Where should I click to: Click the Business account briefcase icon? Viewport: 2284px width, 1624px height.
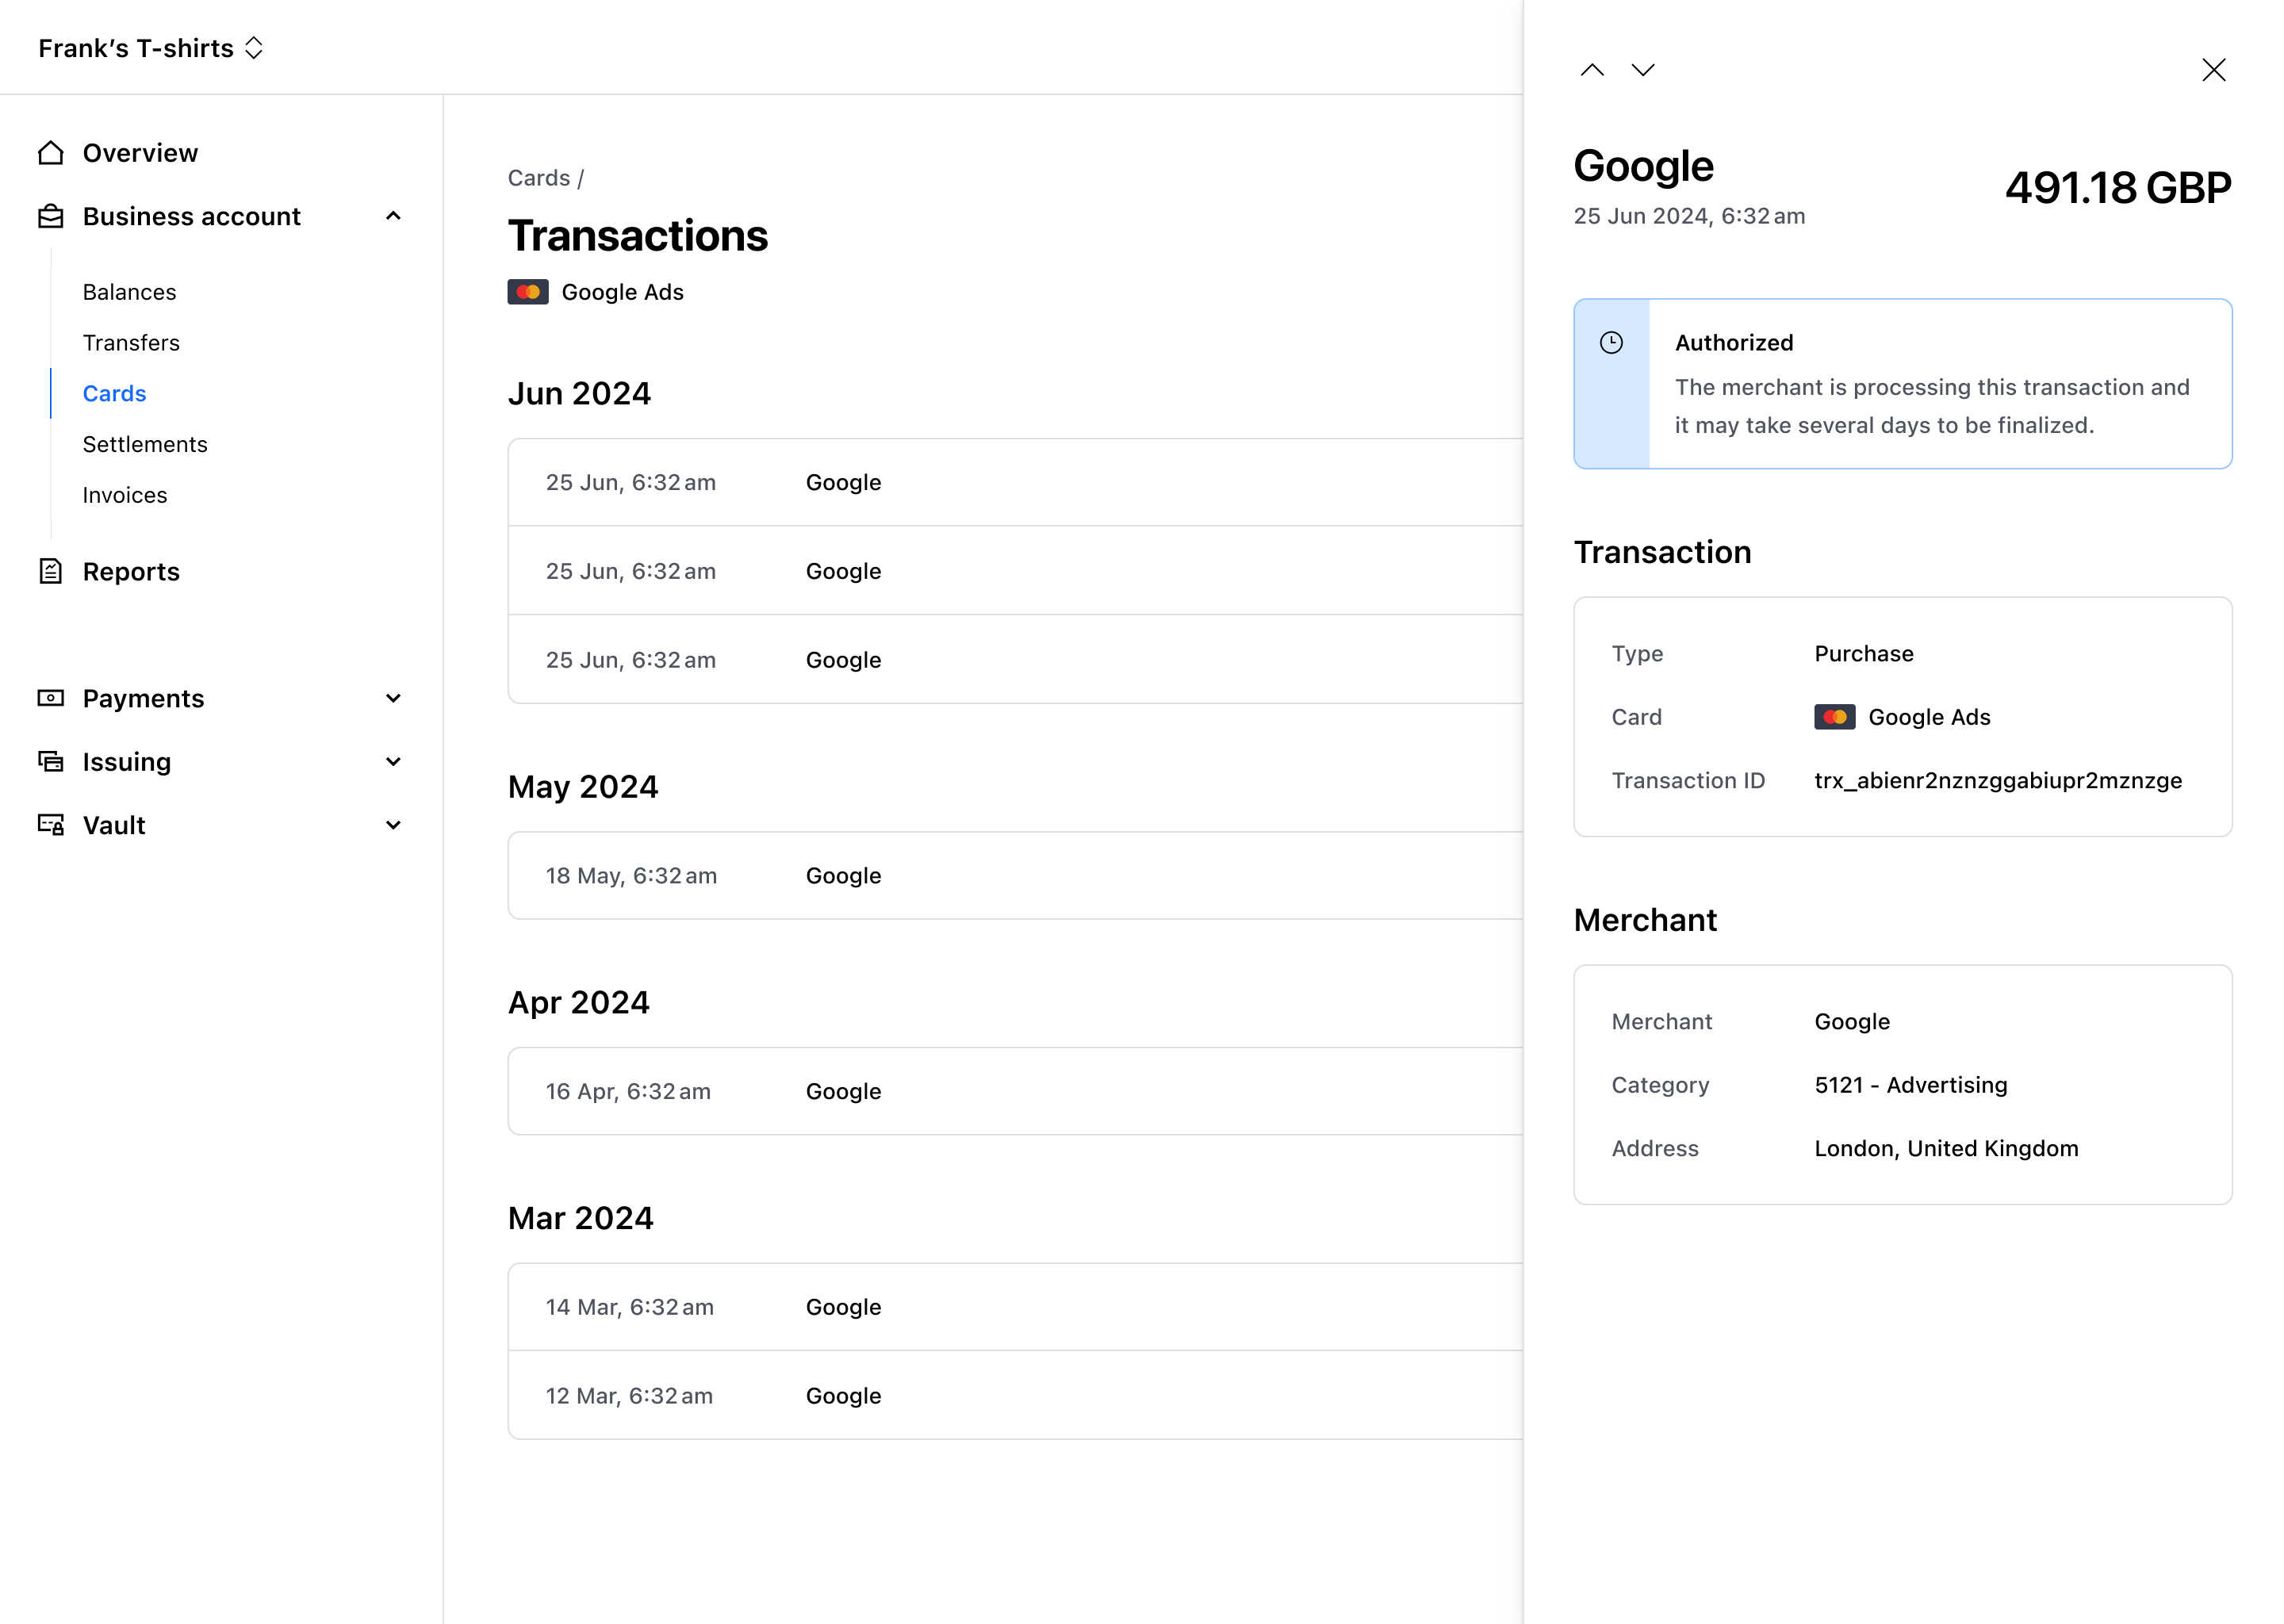[50, 216]
